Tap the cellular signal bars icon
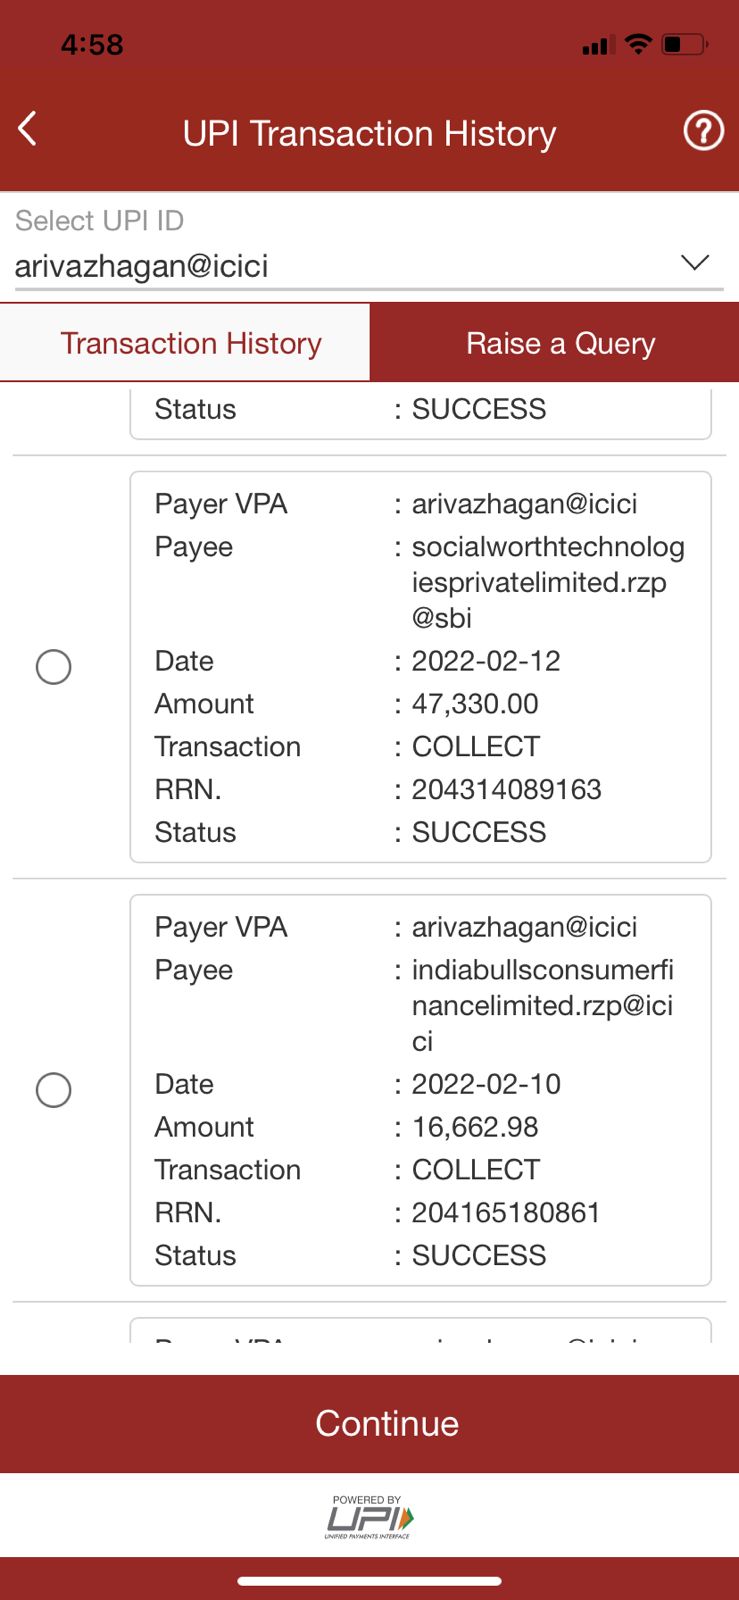 [598, 45]
